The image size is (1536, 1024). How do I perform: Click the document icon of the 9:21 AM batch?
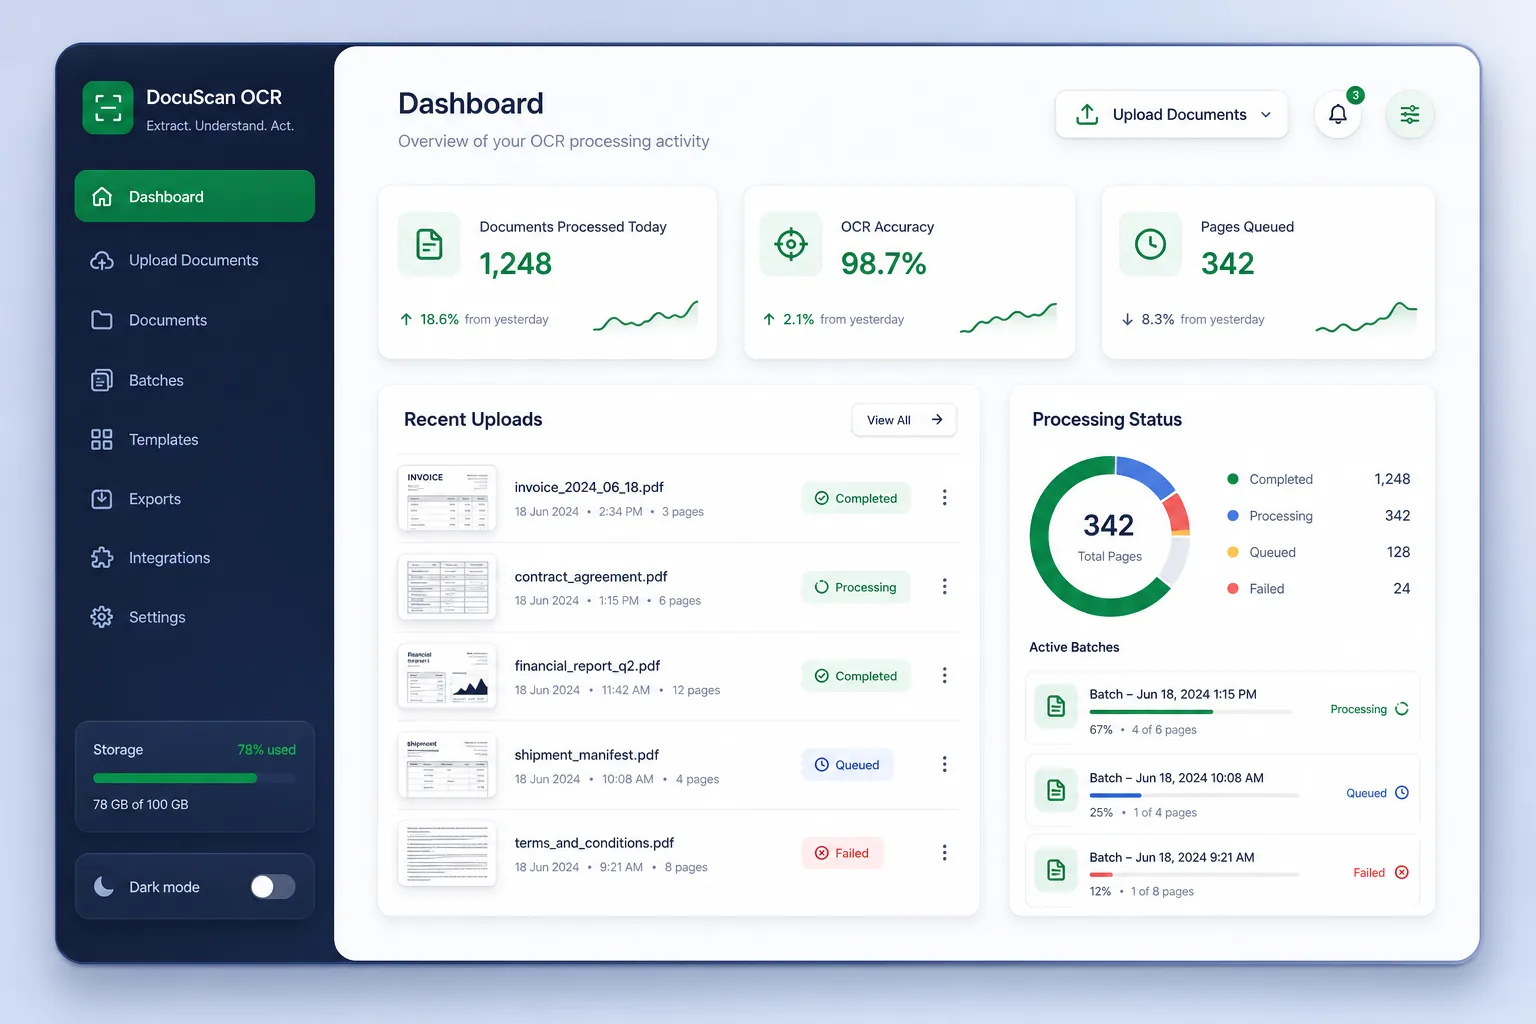coord(1056,870)
